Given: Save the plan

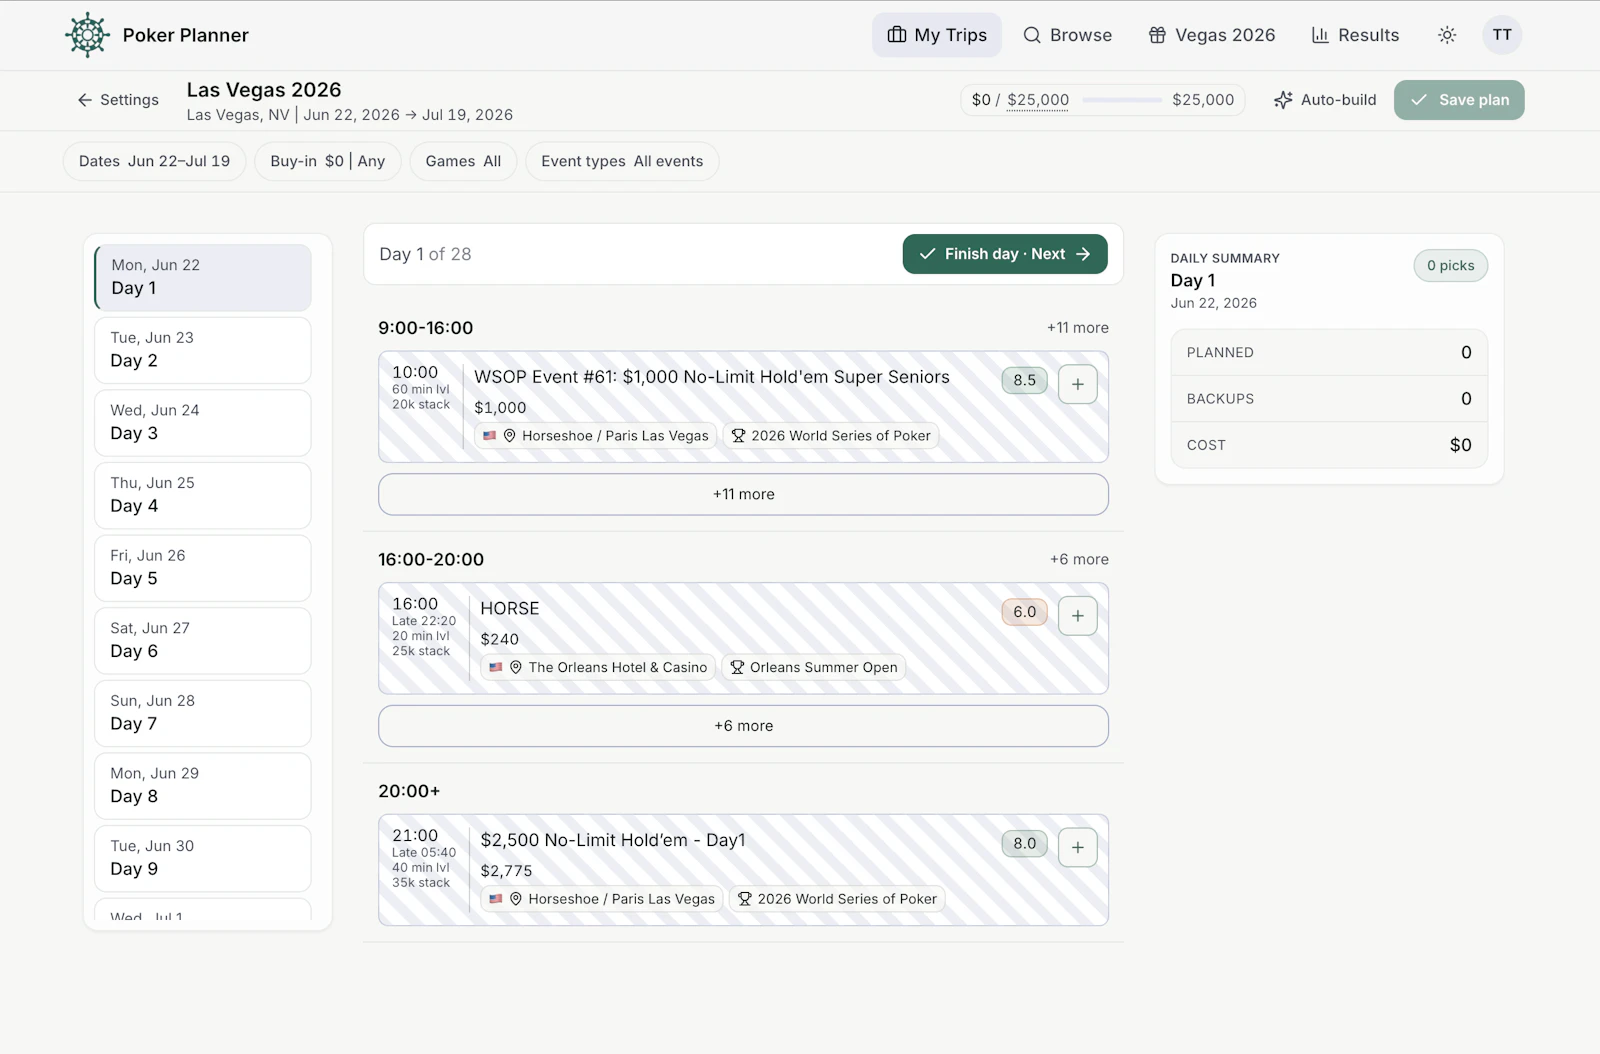Looking at the screenshot, I should pyautogui.click(x=1459, y=100).
